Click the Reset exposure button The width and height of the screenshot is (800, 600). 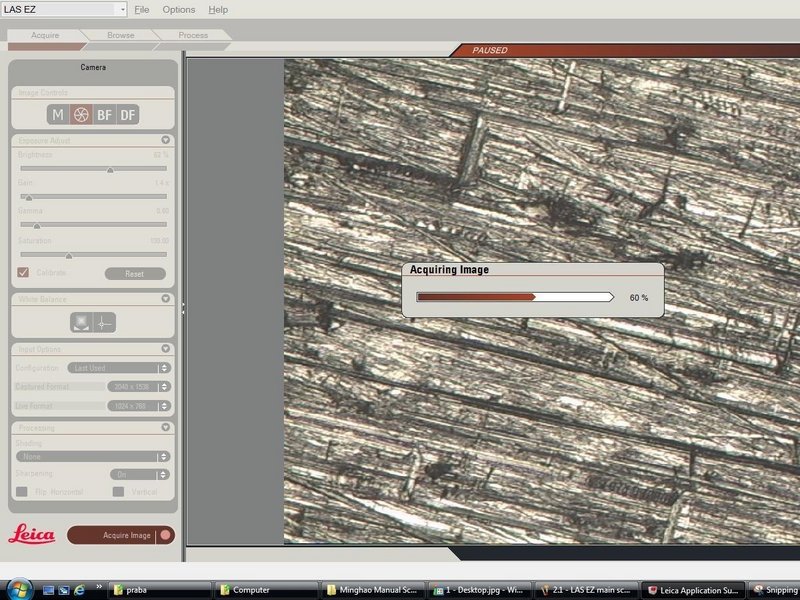click(x=135, y=274)
